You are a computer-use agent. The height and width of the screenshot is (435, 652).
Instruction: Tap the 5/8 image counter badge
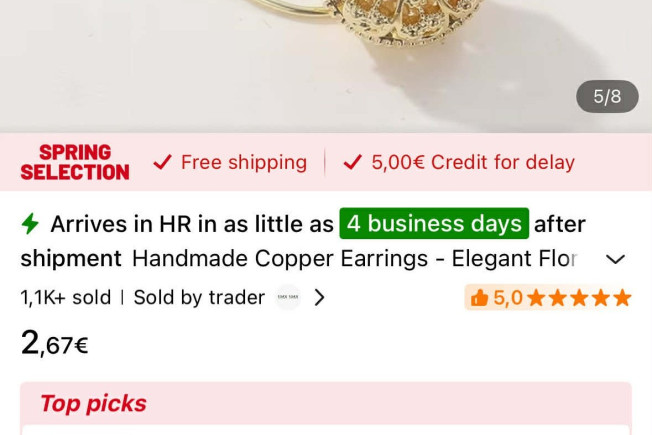click(607, 96)
